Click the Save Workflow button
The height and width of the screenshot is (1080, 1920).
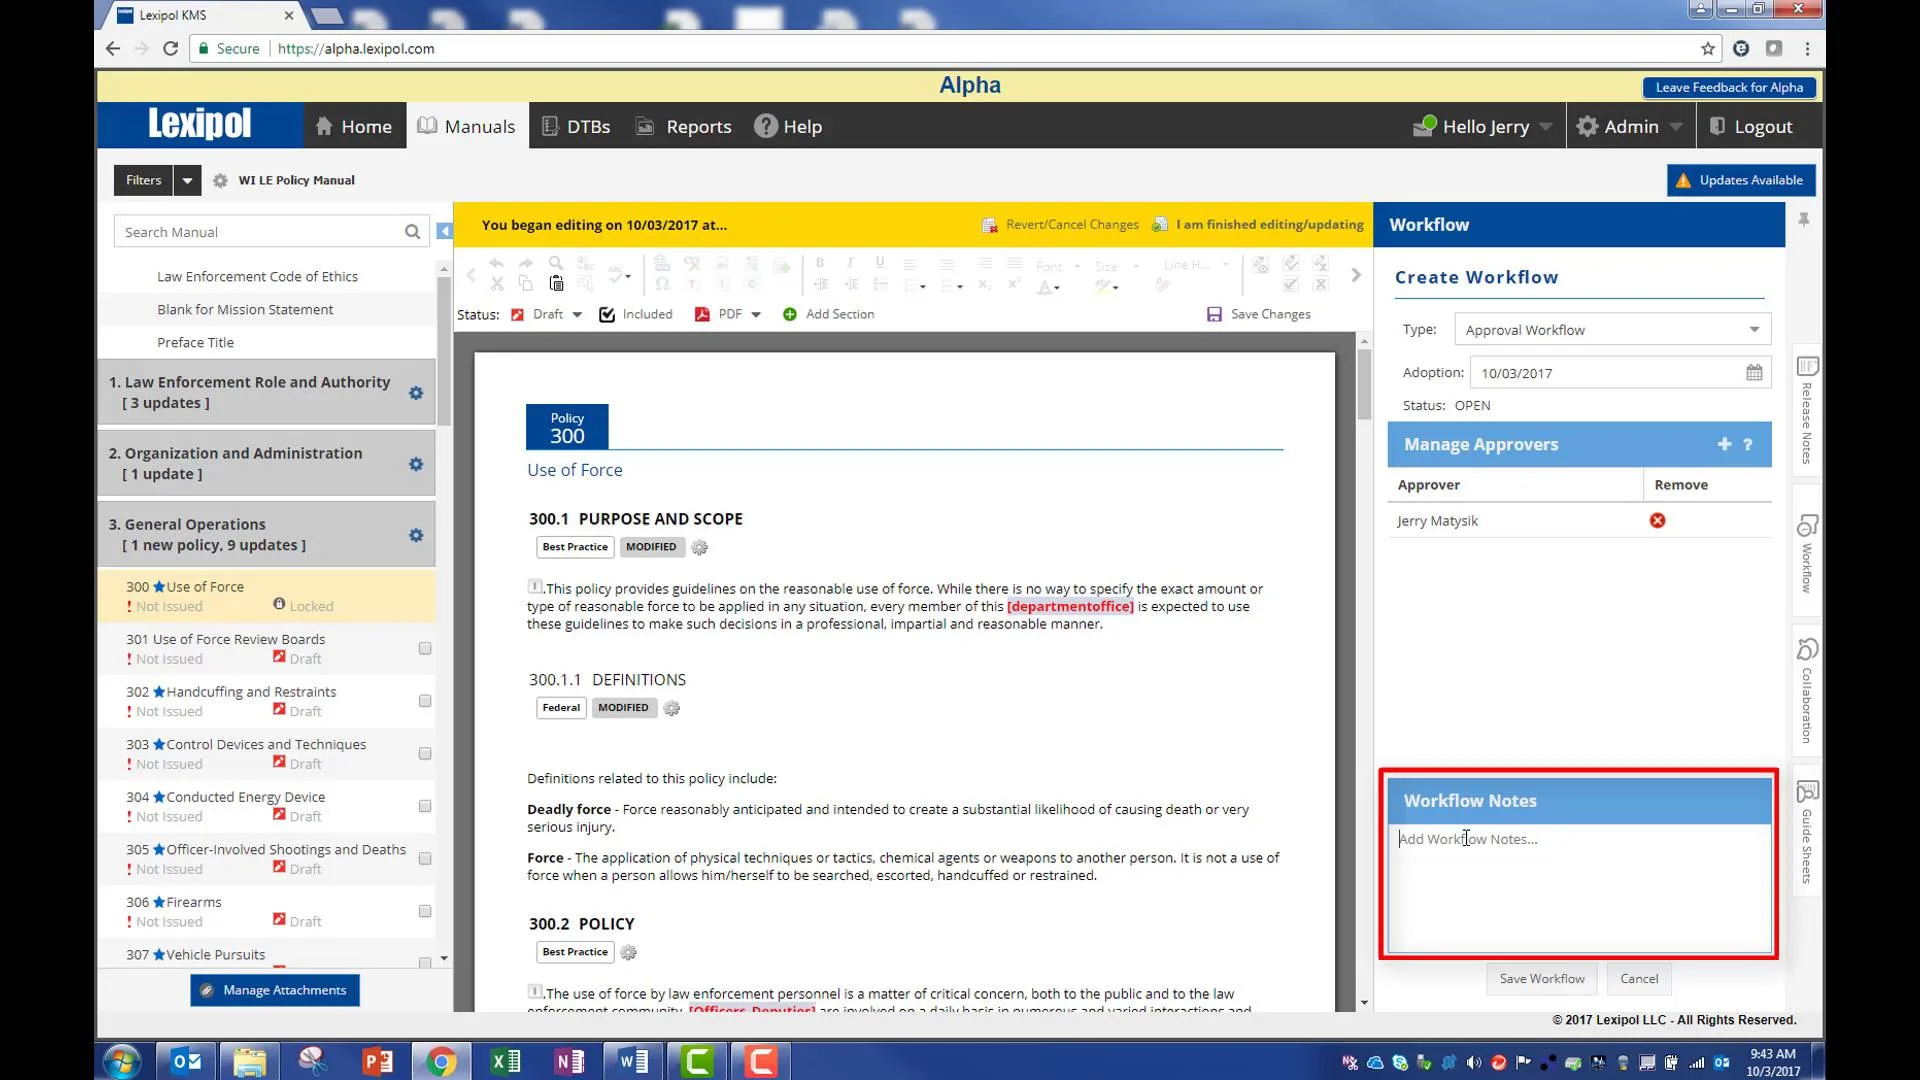(x=1541, y=979)
